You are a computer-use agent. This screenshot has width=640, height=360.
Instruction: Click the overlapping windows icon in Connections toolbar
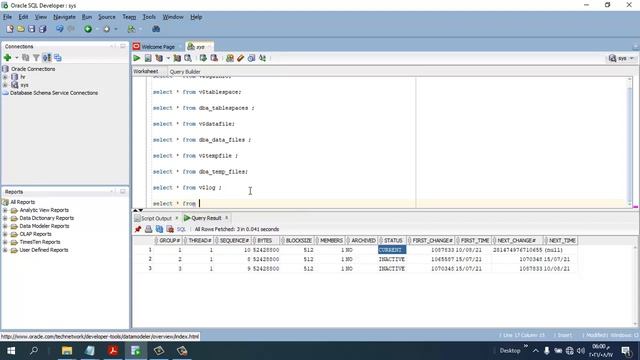[58, 58]
